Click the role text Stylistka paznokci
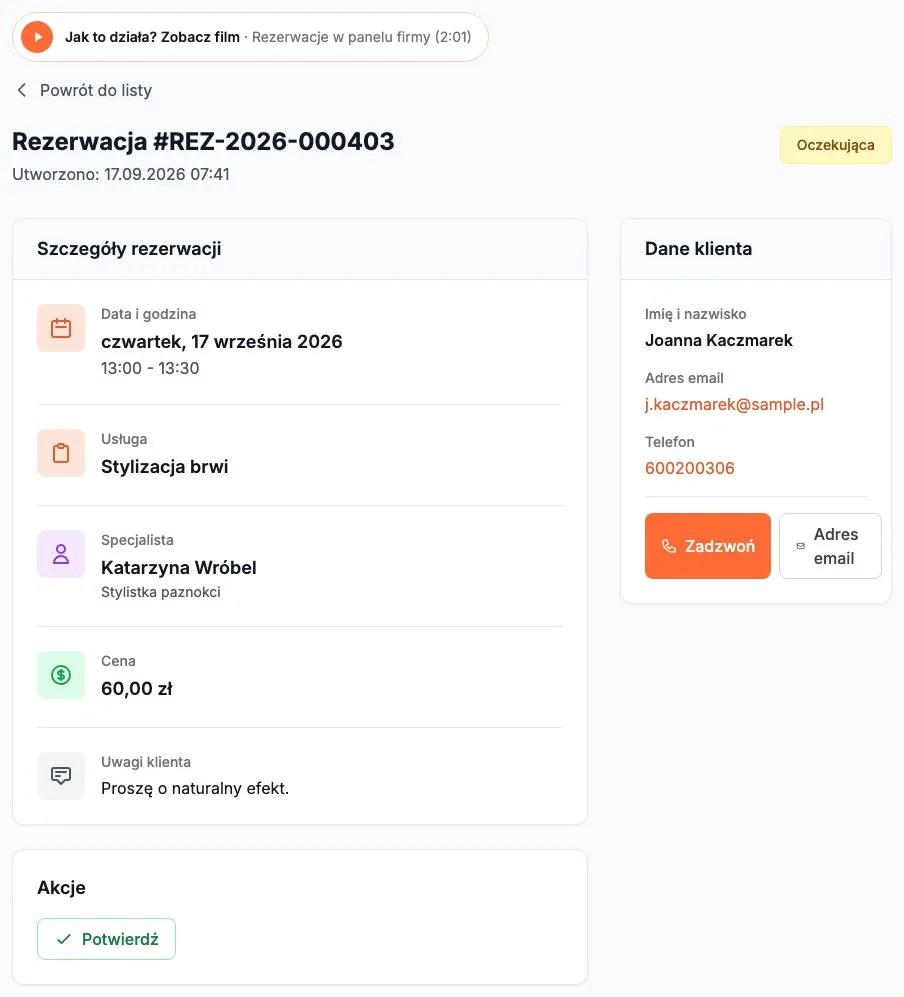The image size is (904, 997). pos(161,592)
